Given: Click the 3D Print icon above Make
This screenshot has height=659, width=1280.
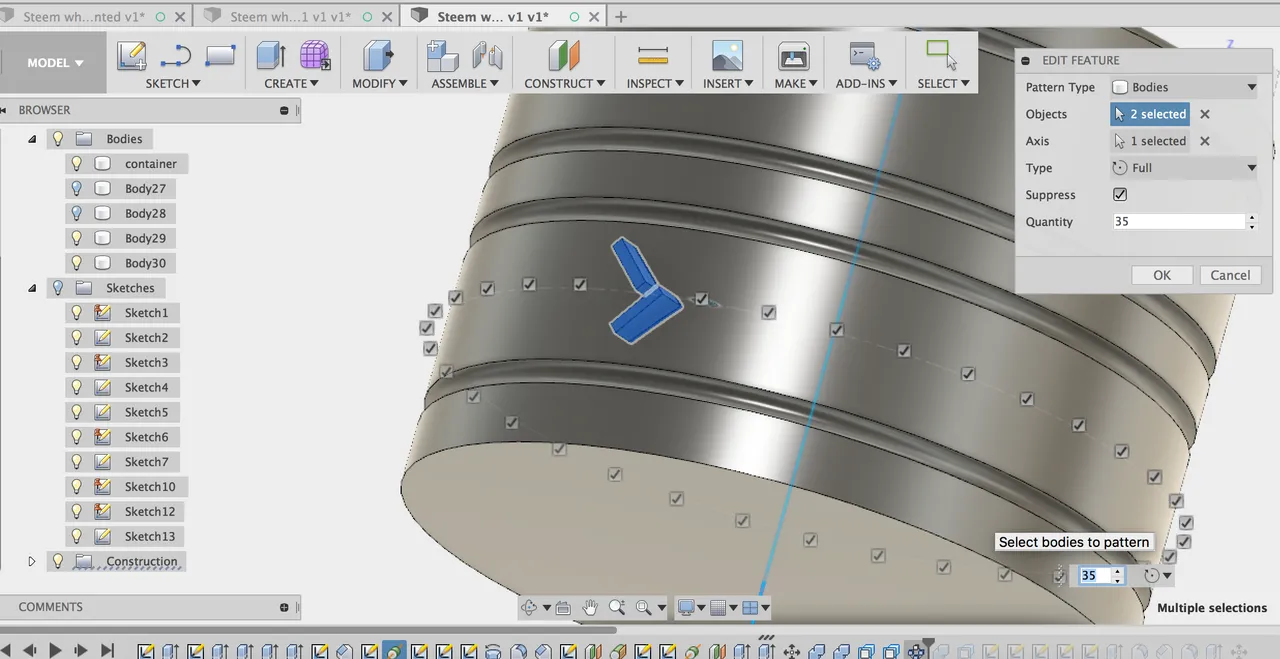Looking at the screenshot, I should [x=793, y=55].
